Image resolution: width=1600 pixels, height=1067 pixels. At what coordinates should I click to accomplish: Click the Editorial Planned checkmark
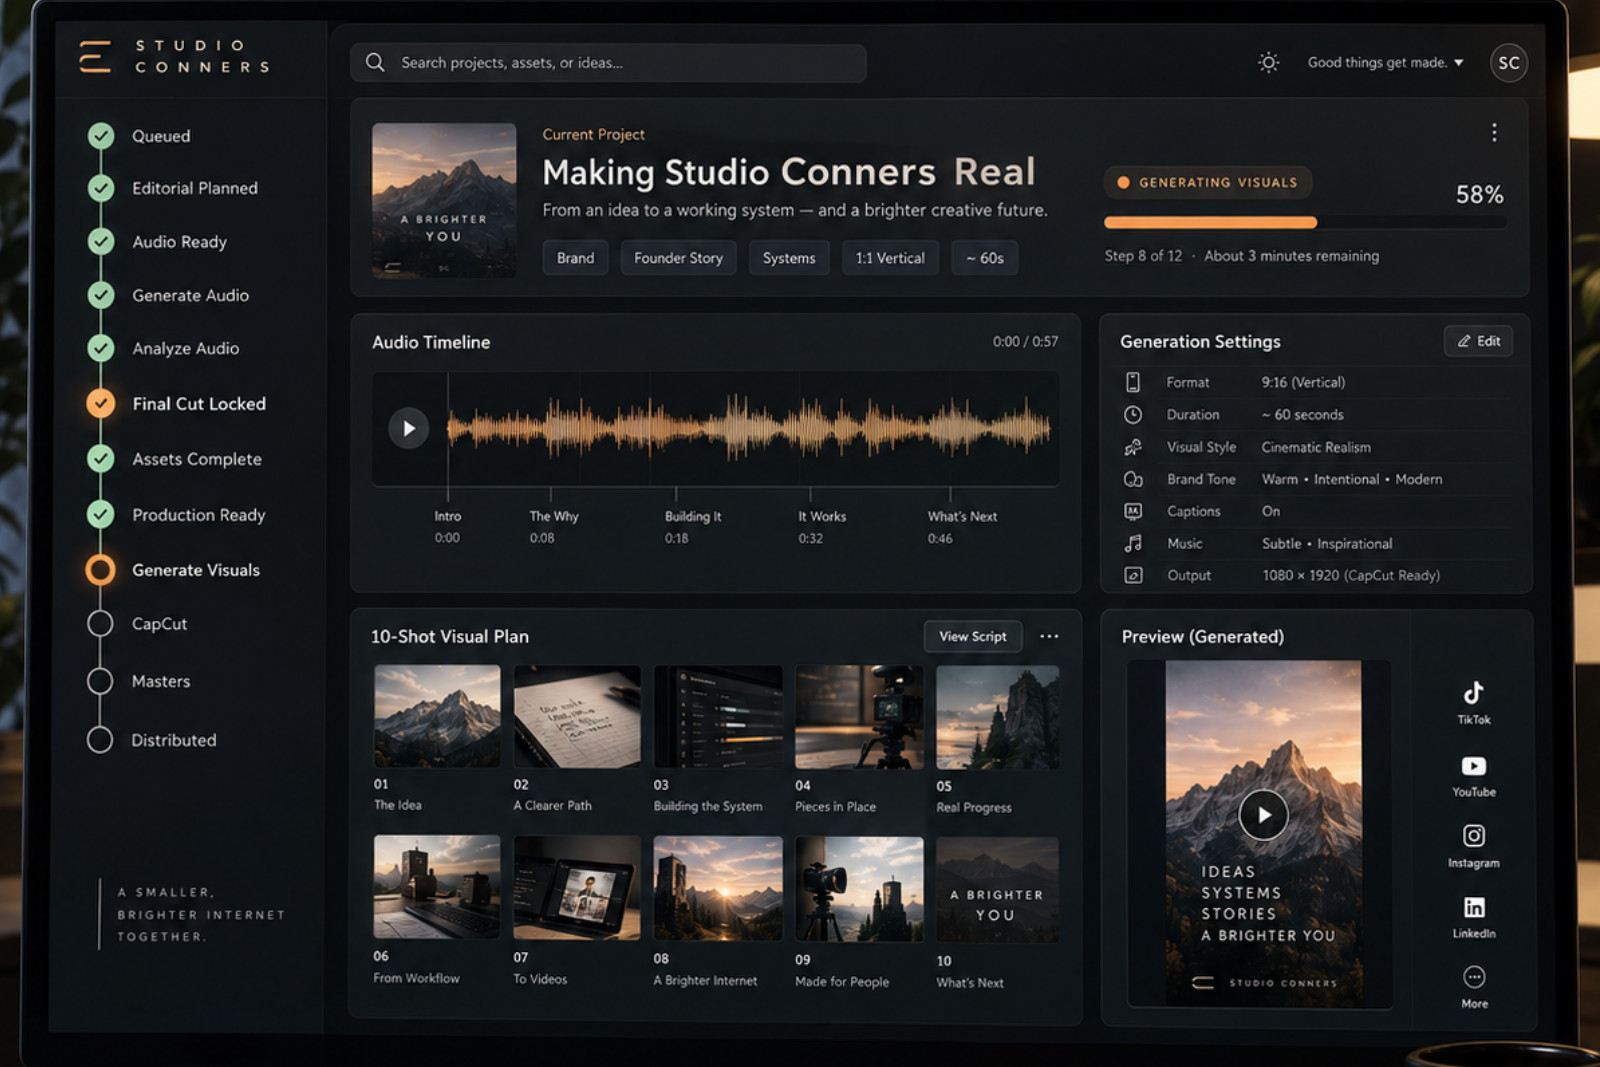pyautogui.click(x=100, y=187)
